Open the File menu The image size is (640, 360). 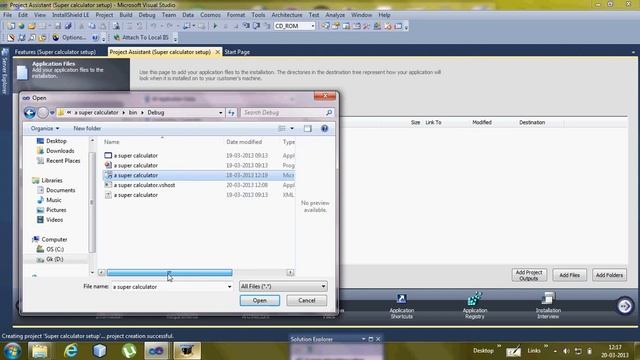click(7, 15)
